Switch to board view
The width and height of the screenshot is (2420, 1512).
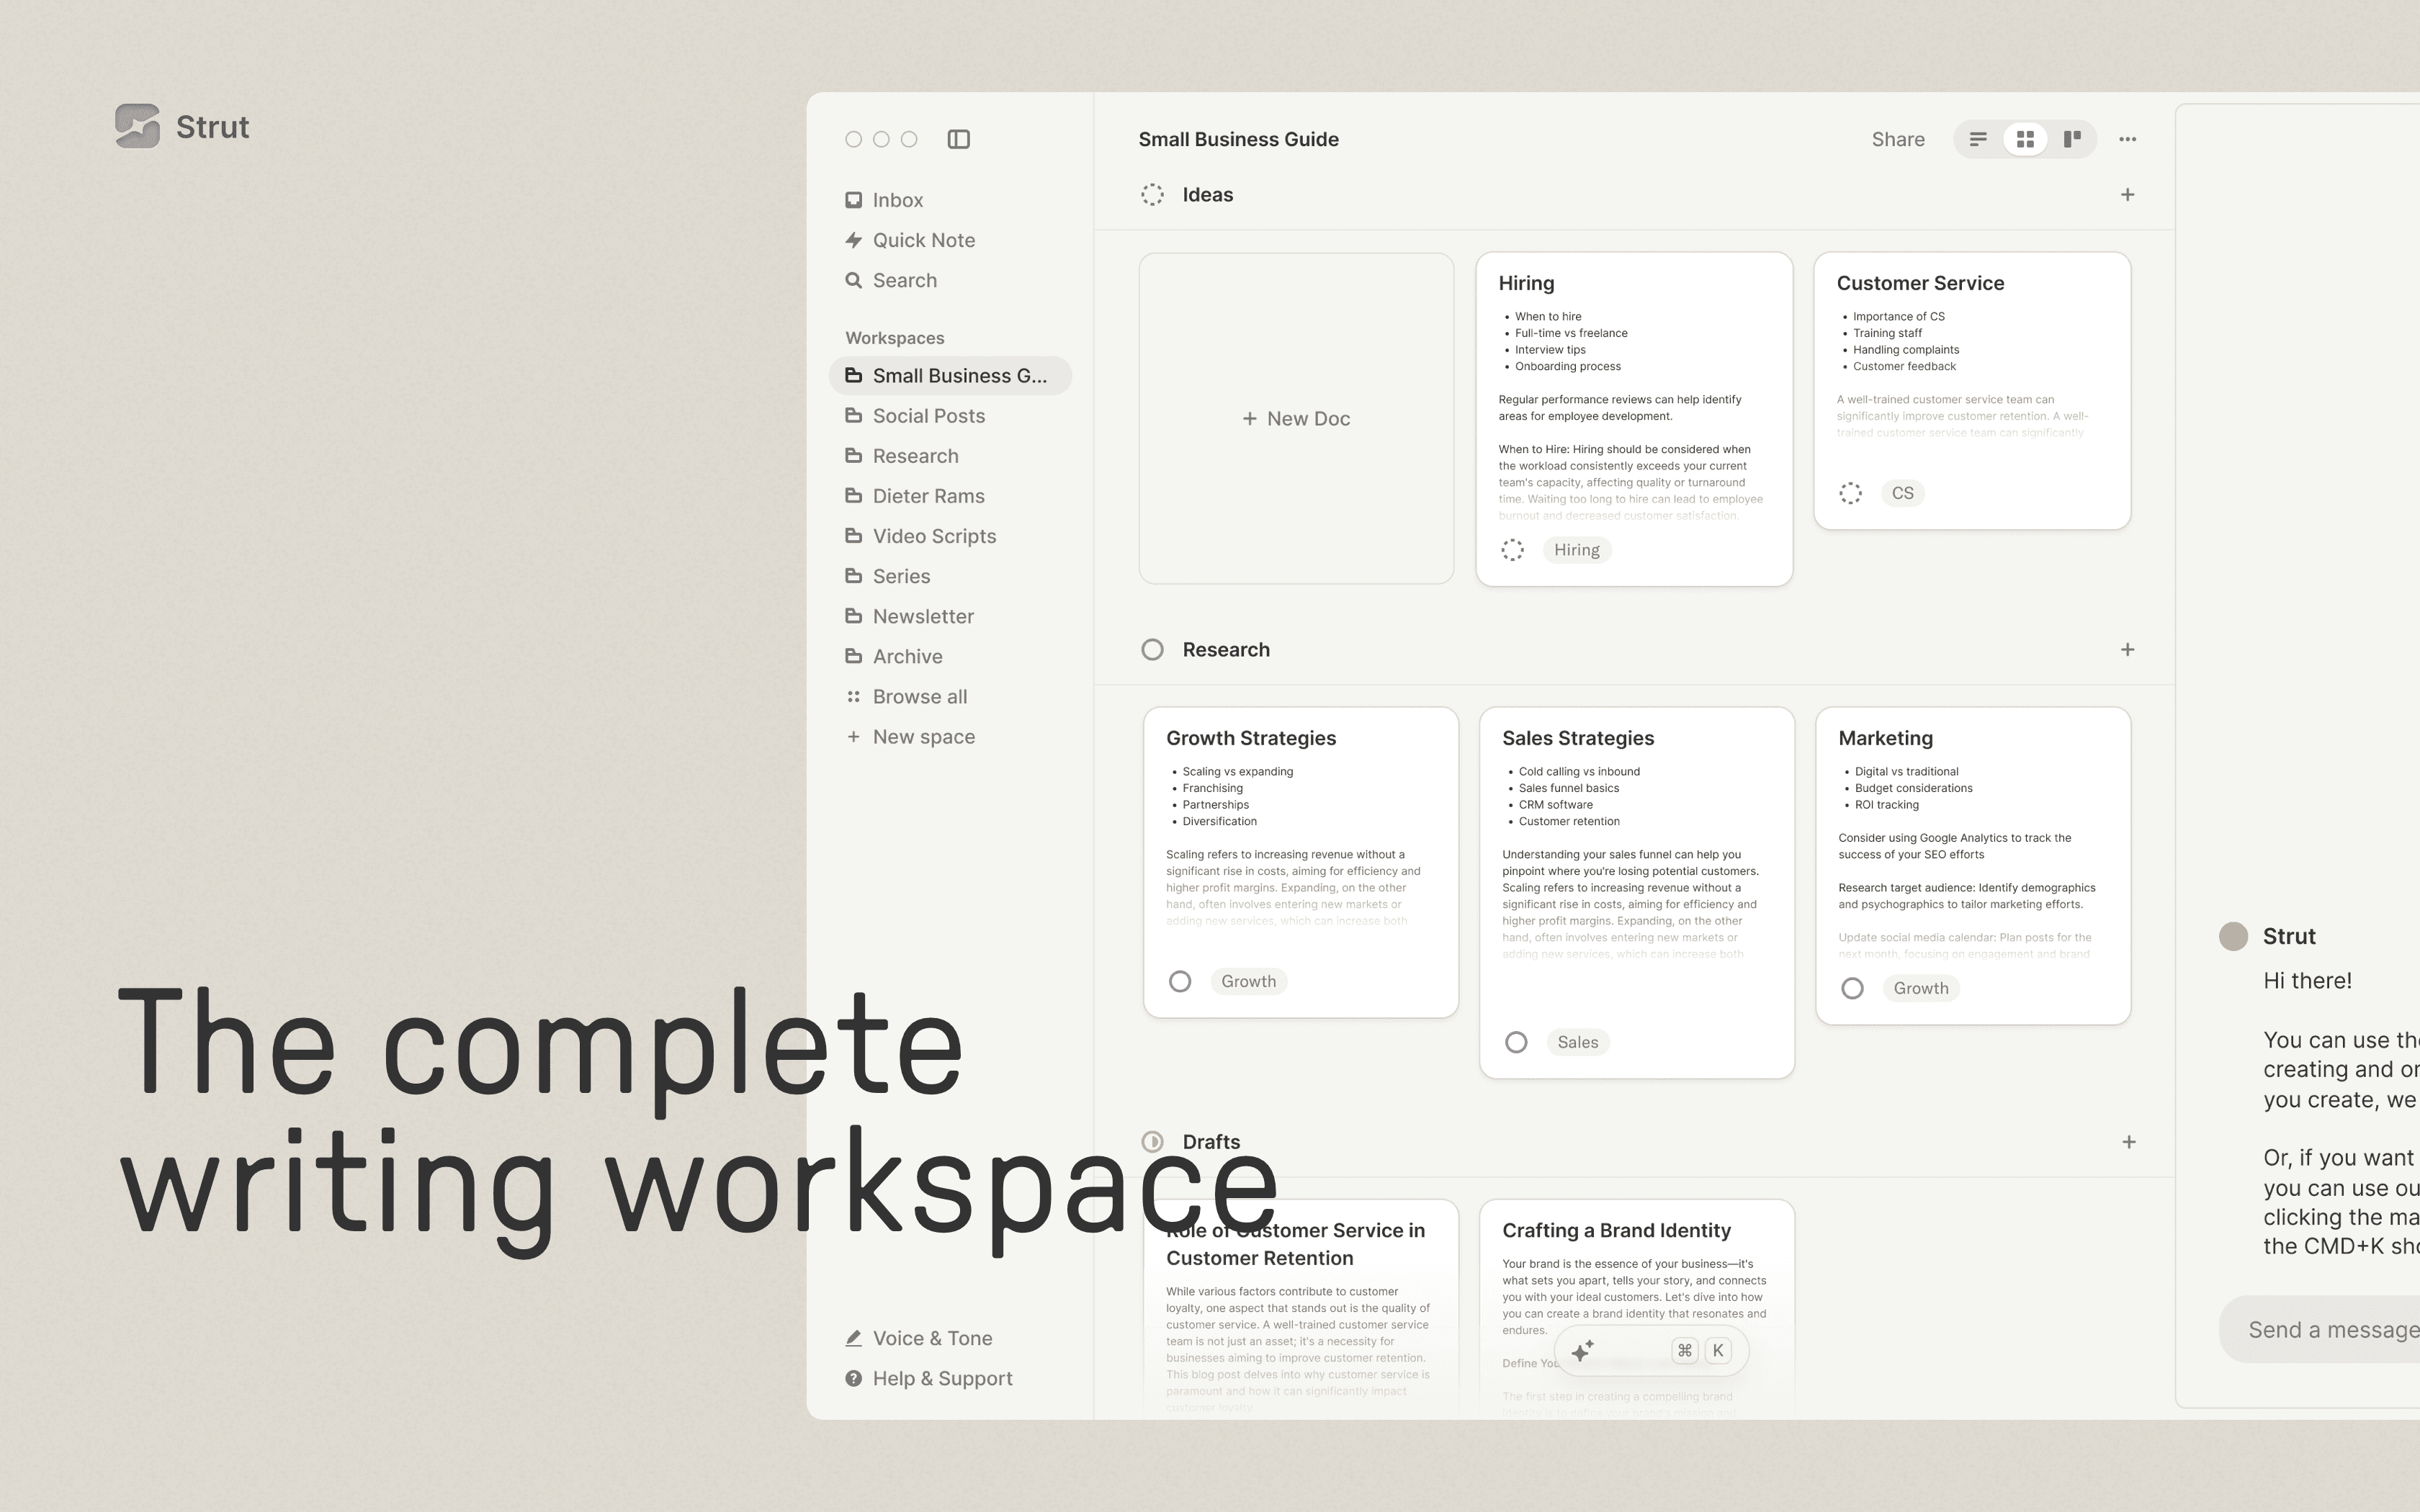click(2072, 139)
